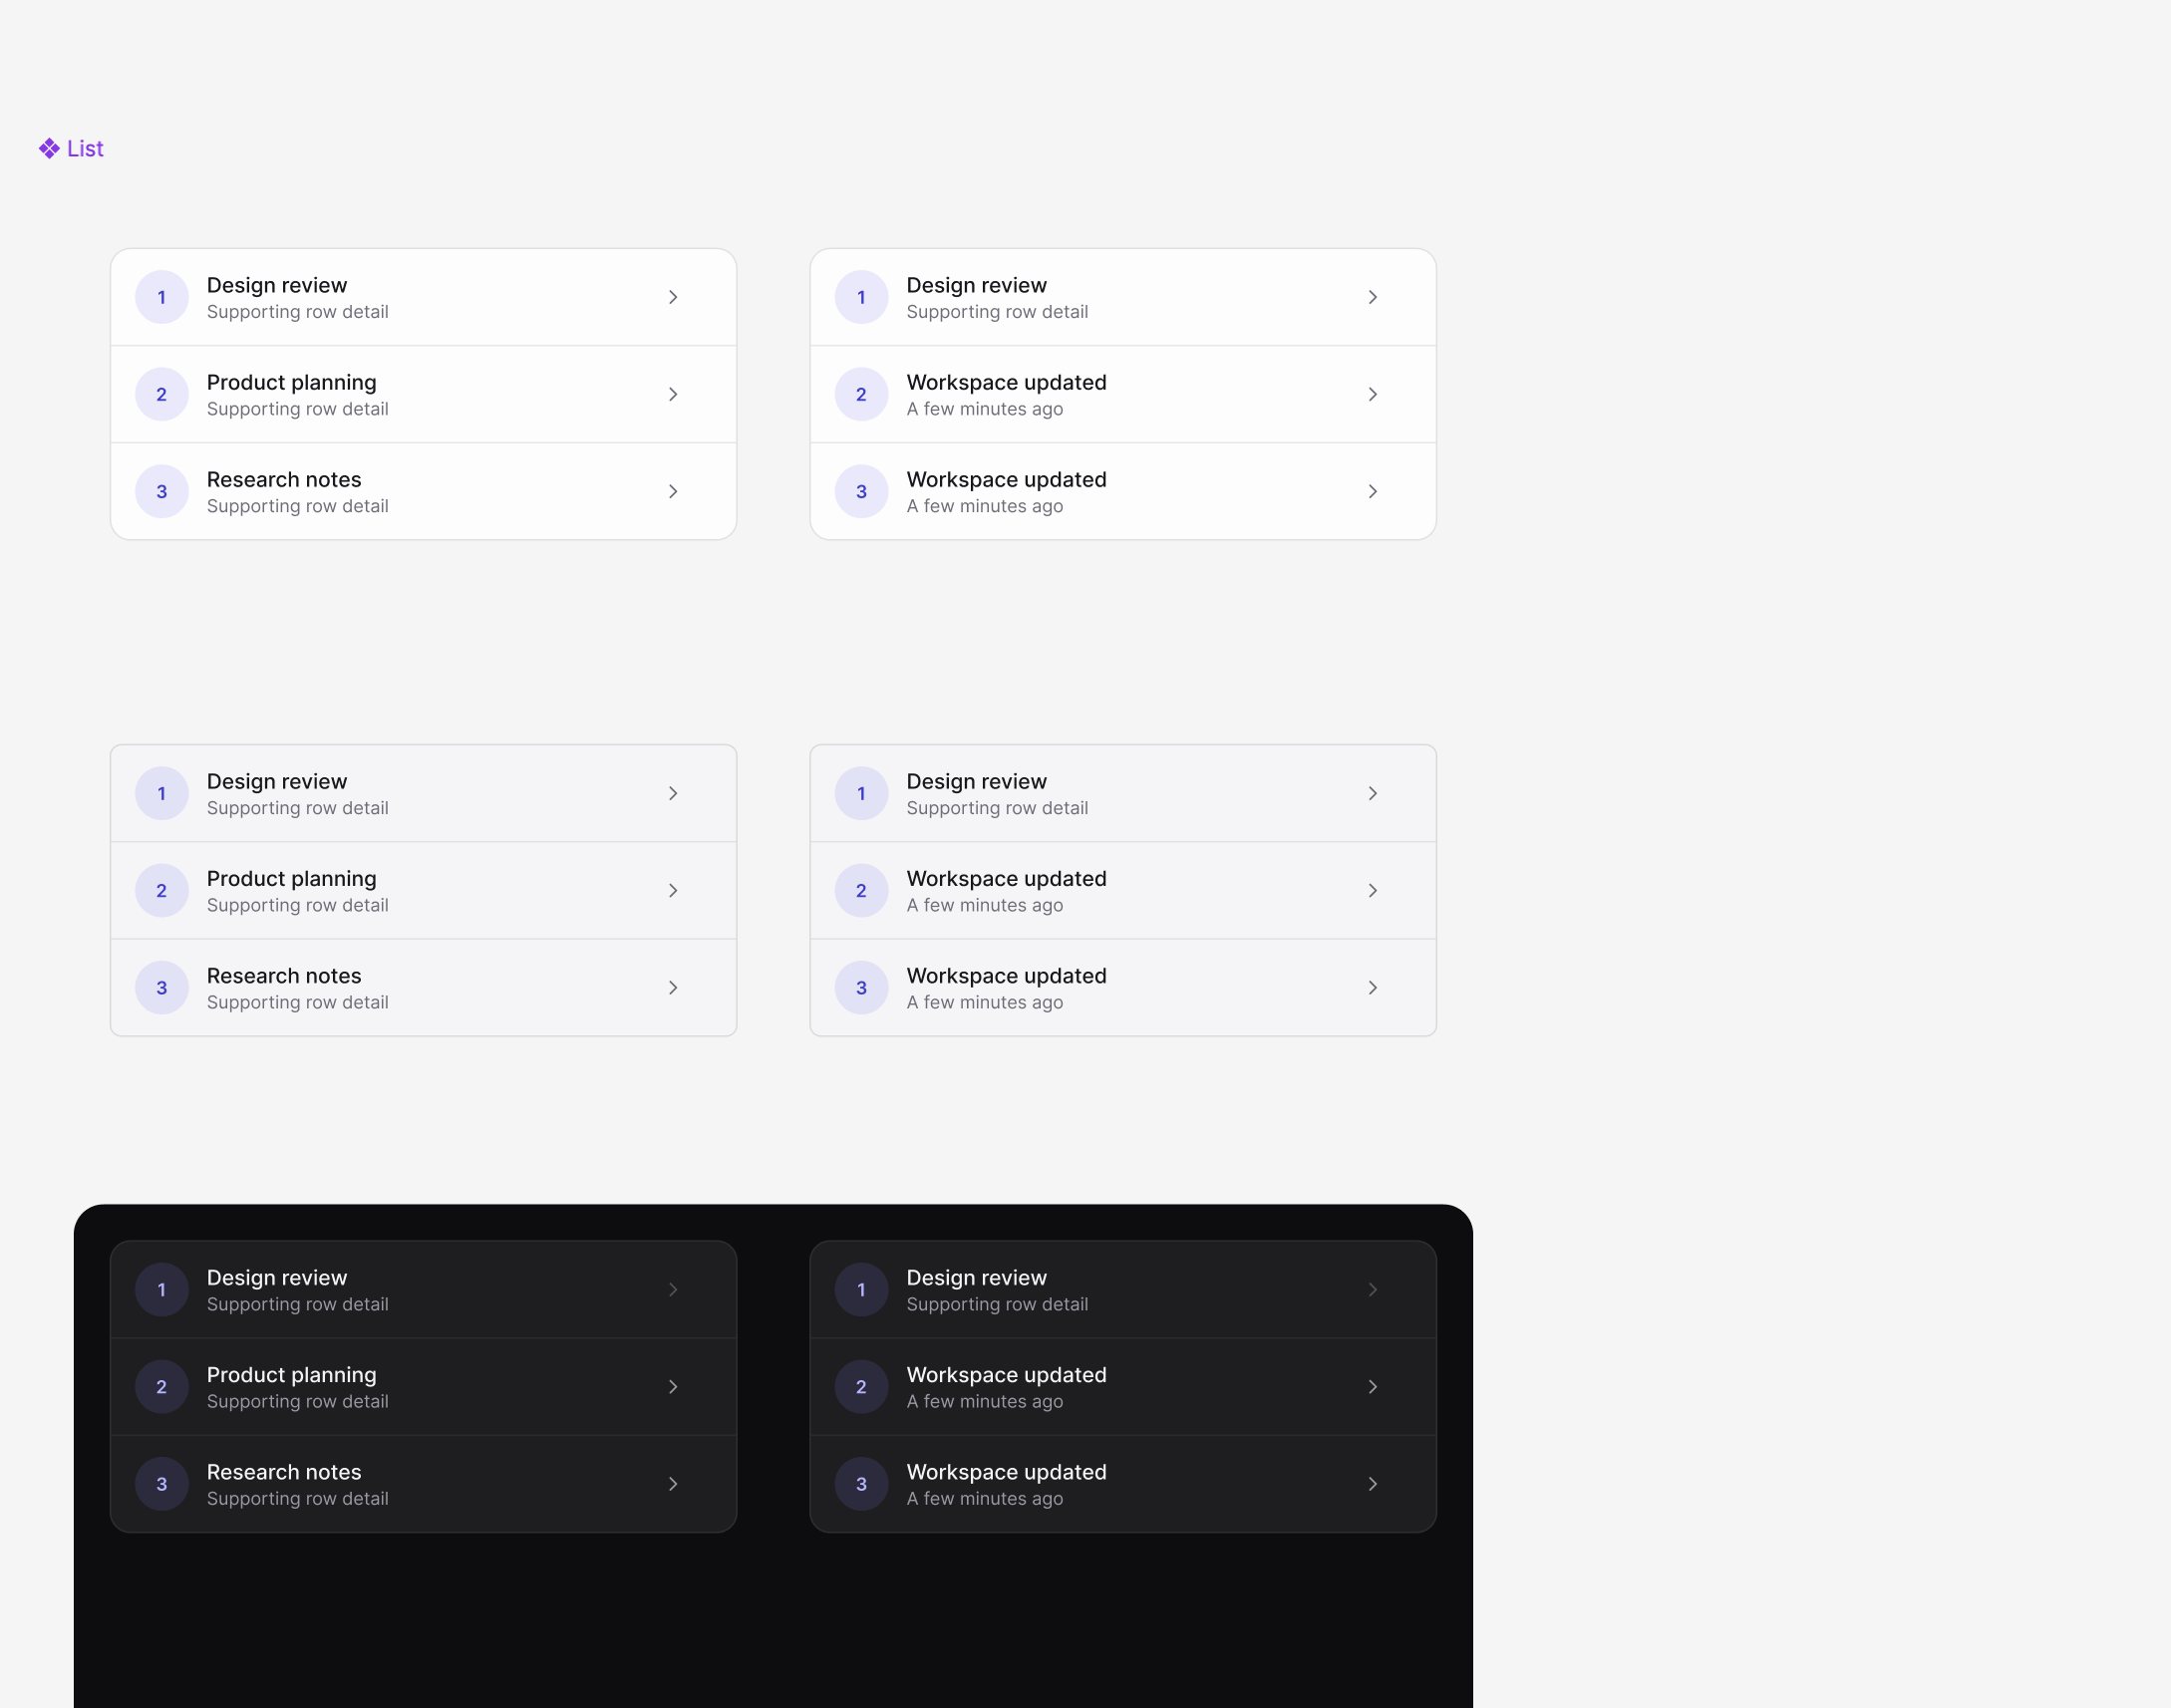
Task: Open chevron of row 2 Workspace updated, white card
Action: (1372, 394)
